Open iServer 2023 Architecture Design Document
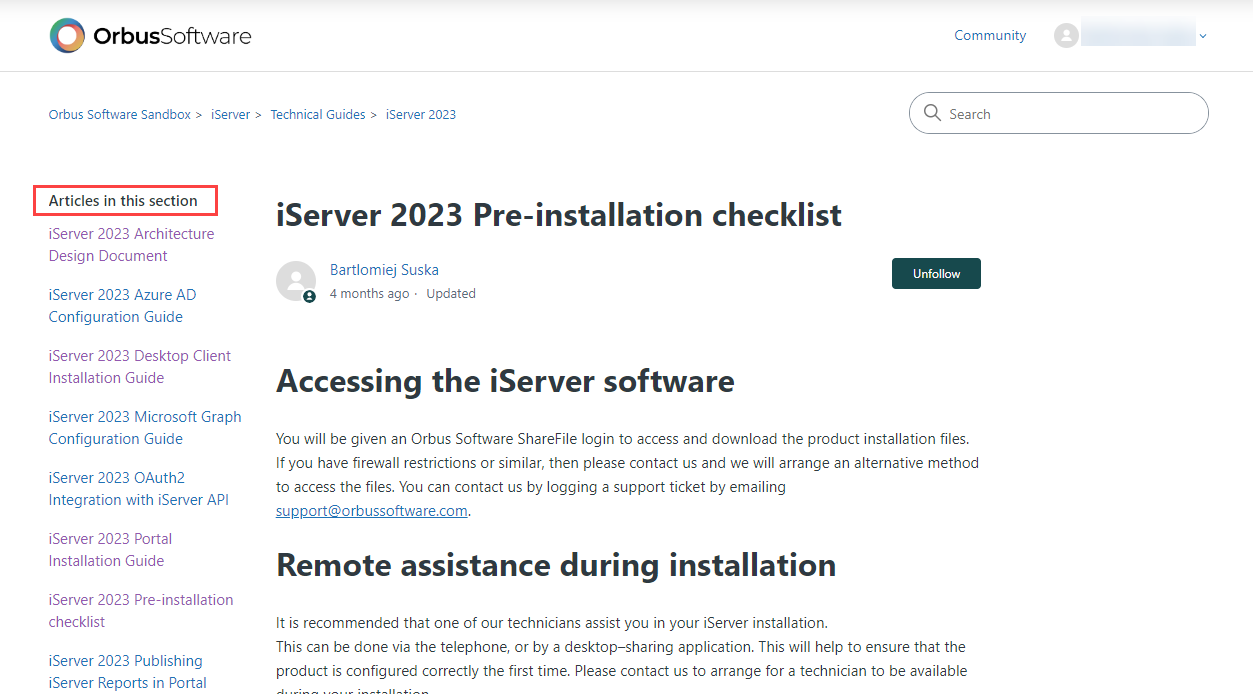 (x=131, y=245)
